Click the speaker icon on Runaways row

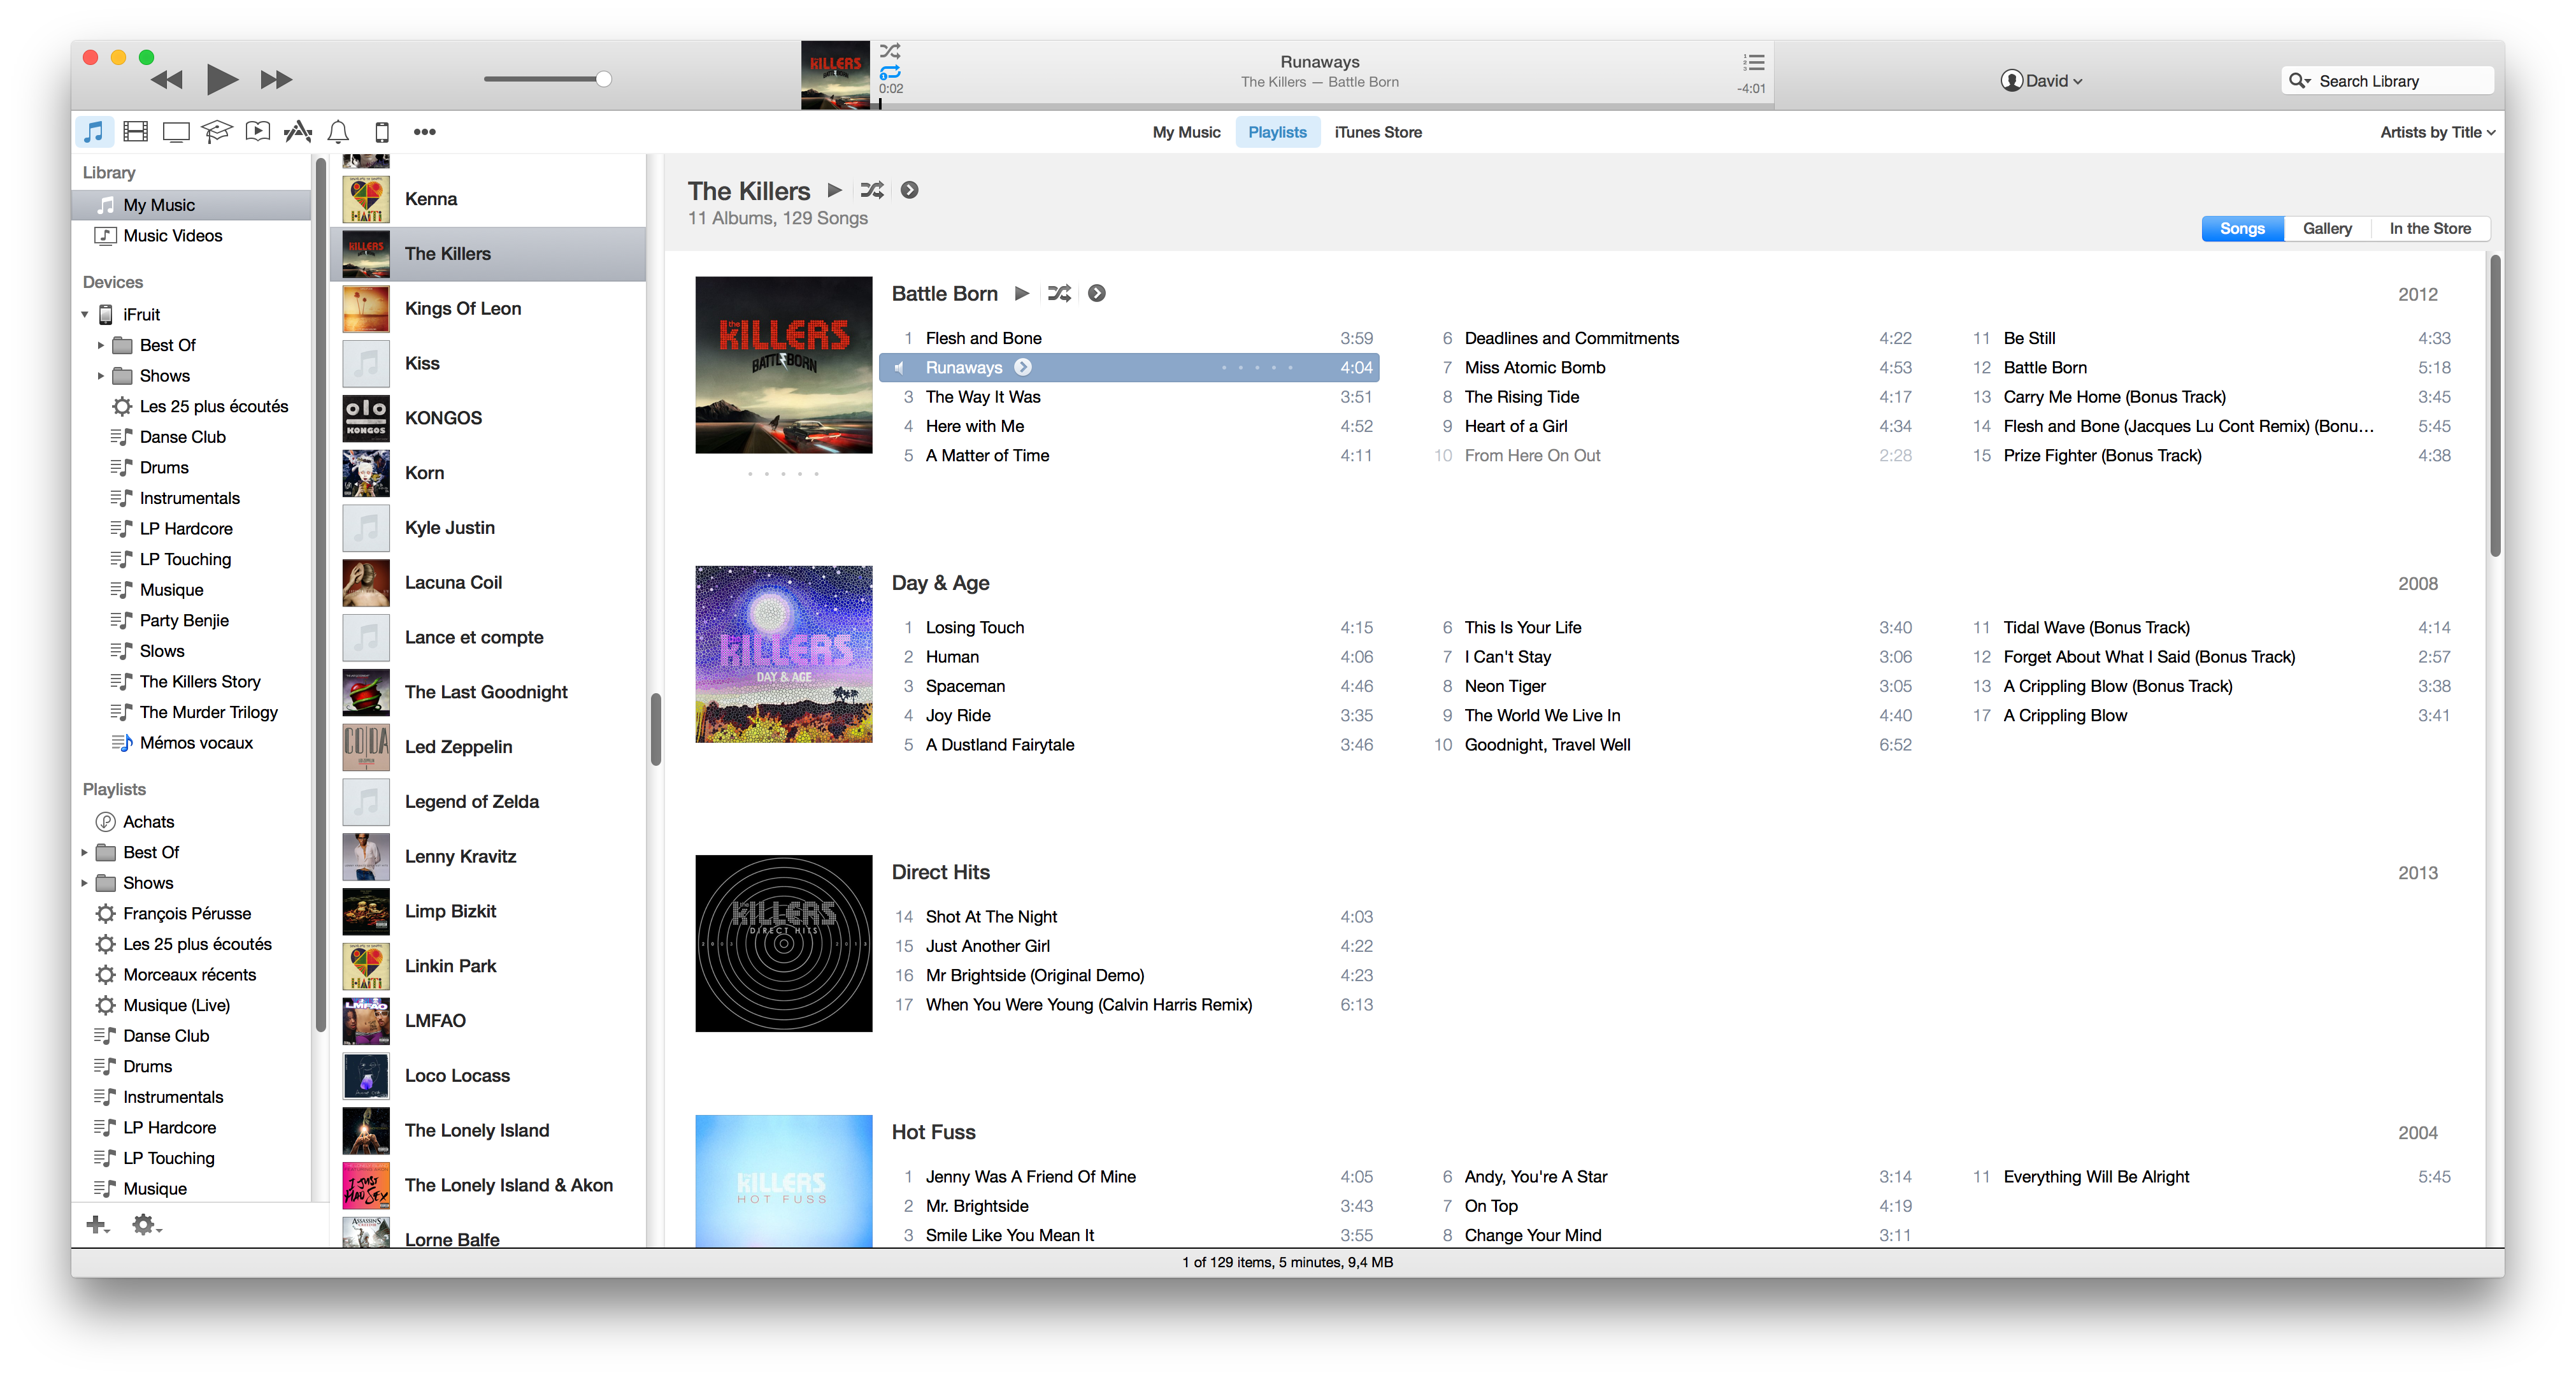click(x=899, y=367)
